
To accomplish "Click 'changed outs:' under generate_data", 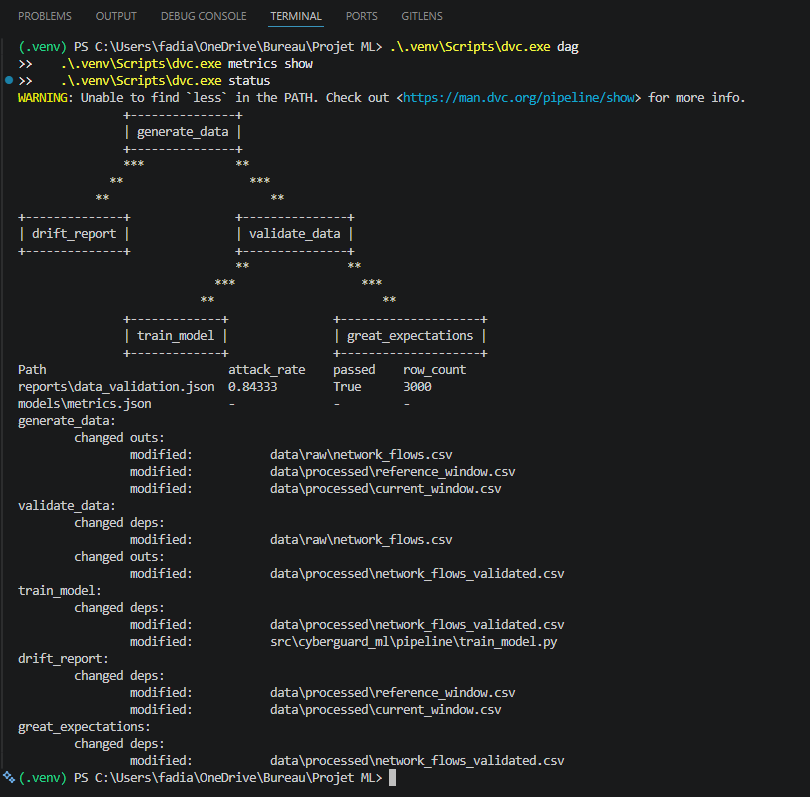I will (x=119, y=438).
